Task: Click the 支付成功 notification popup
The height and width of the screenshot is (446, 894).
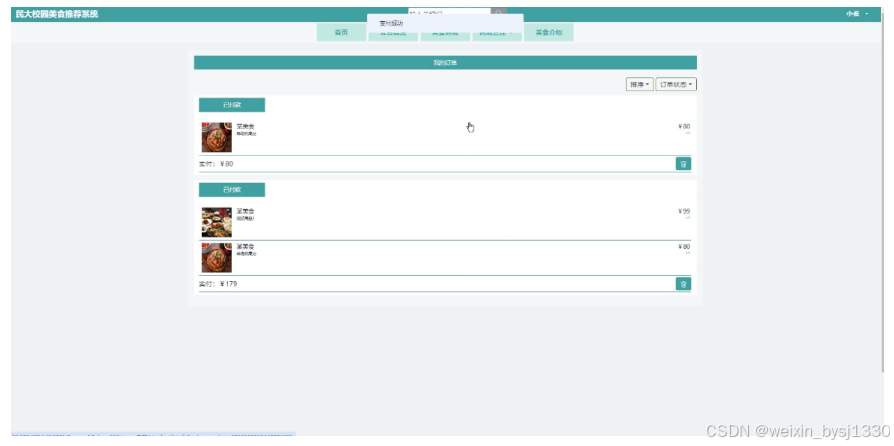Action: click(445, 23)
